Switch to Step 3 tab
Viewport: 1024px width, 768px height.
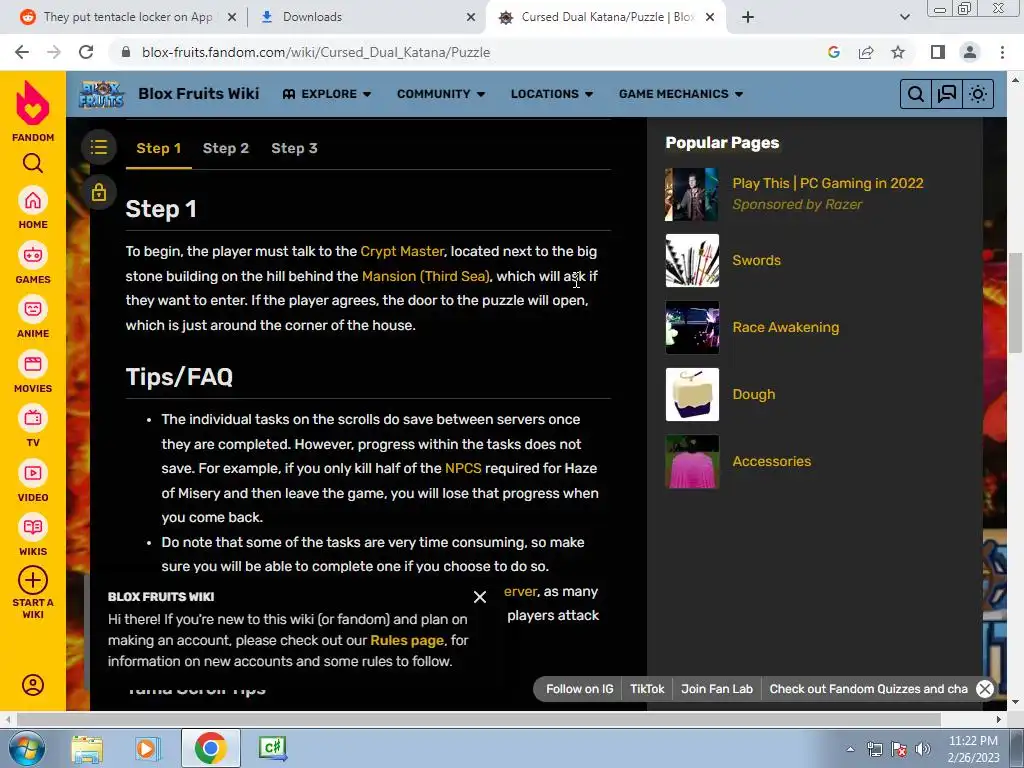(295, 148)
